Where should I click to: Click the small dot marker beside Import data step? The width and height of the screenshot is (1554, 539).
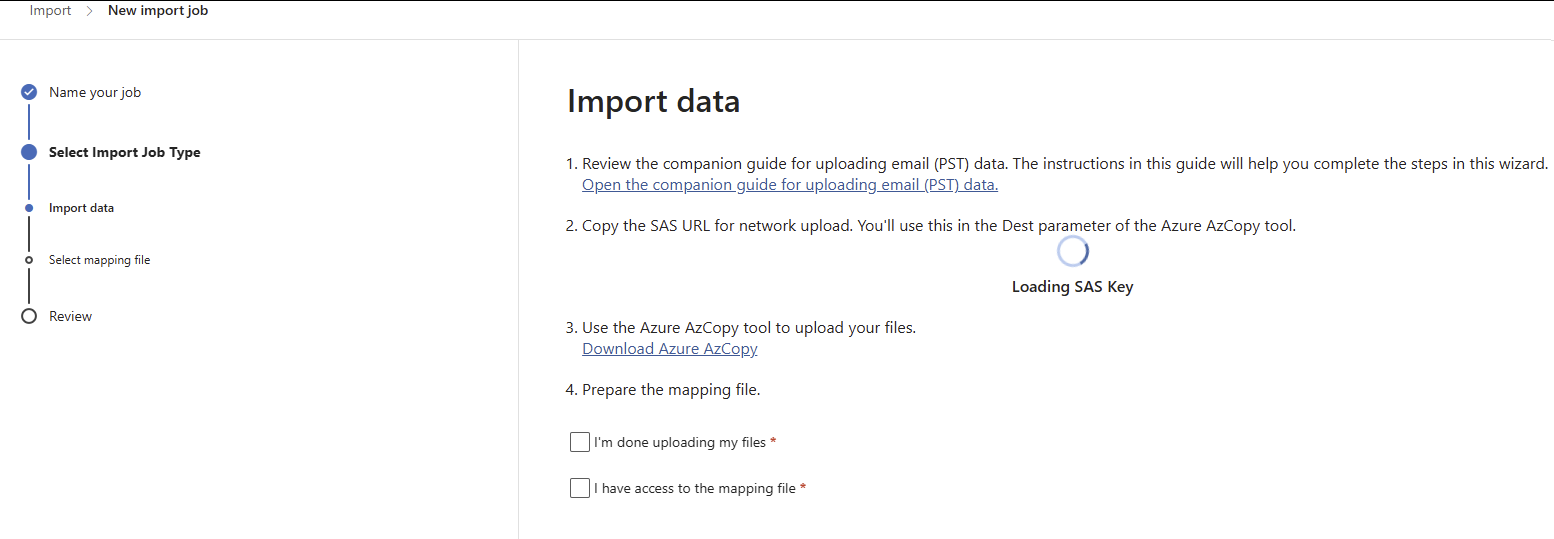[29, 208]
